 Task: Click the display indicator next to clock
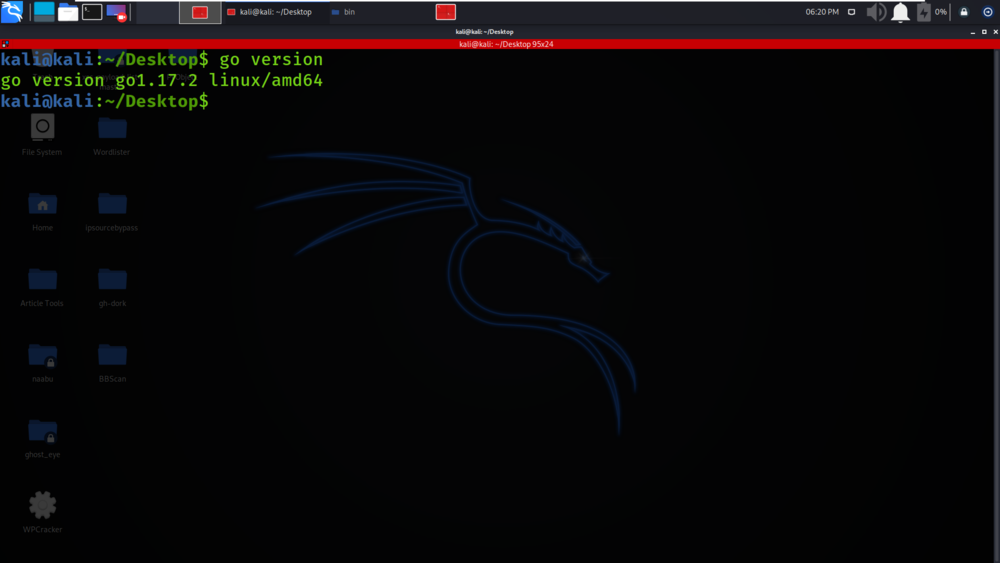point(851,12)
